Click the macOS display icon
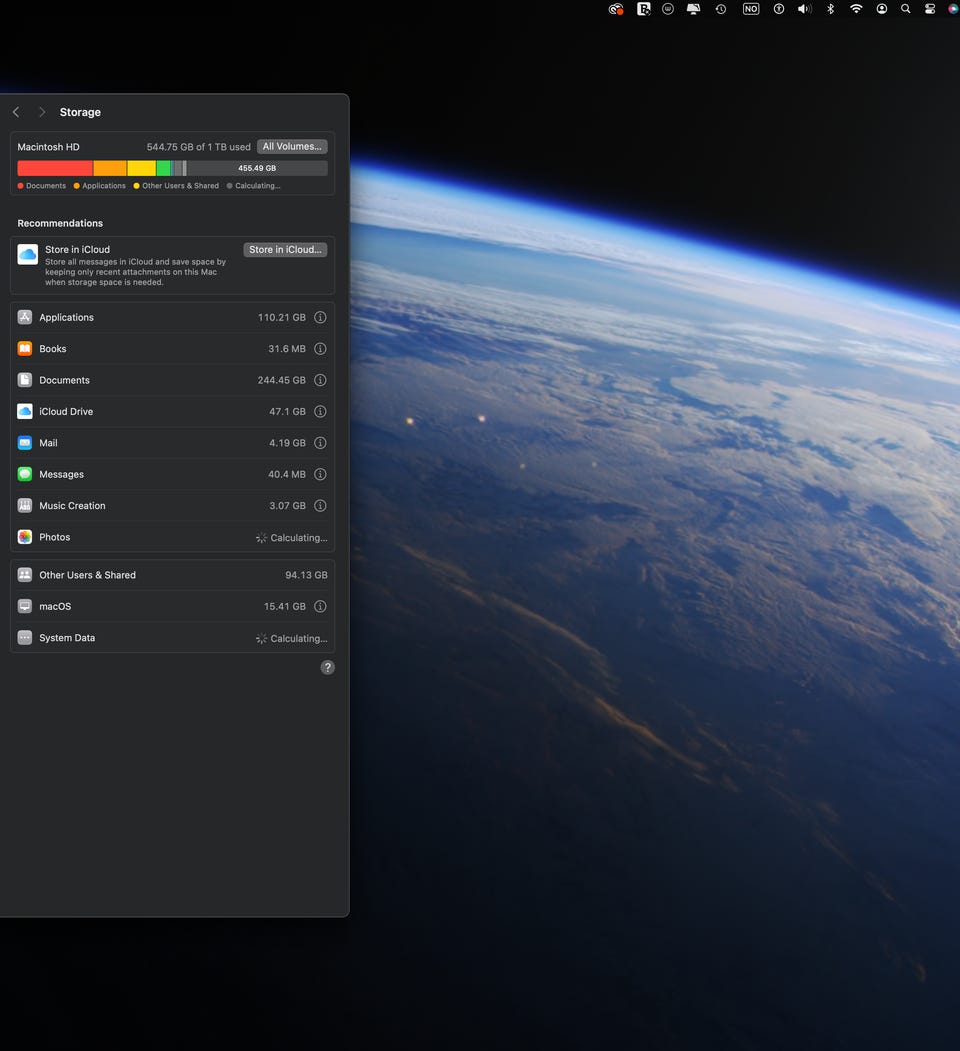960x1051 pixels. (25, 607)
